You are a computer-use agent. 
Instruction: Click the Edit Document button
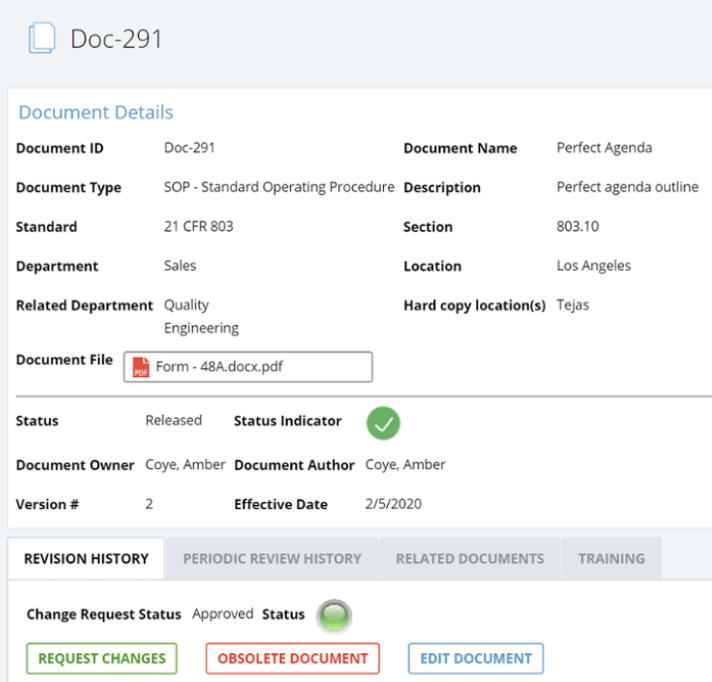(475, 659)
